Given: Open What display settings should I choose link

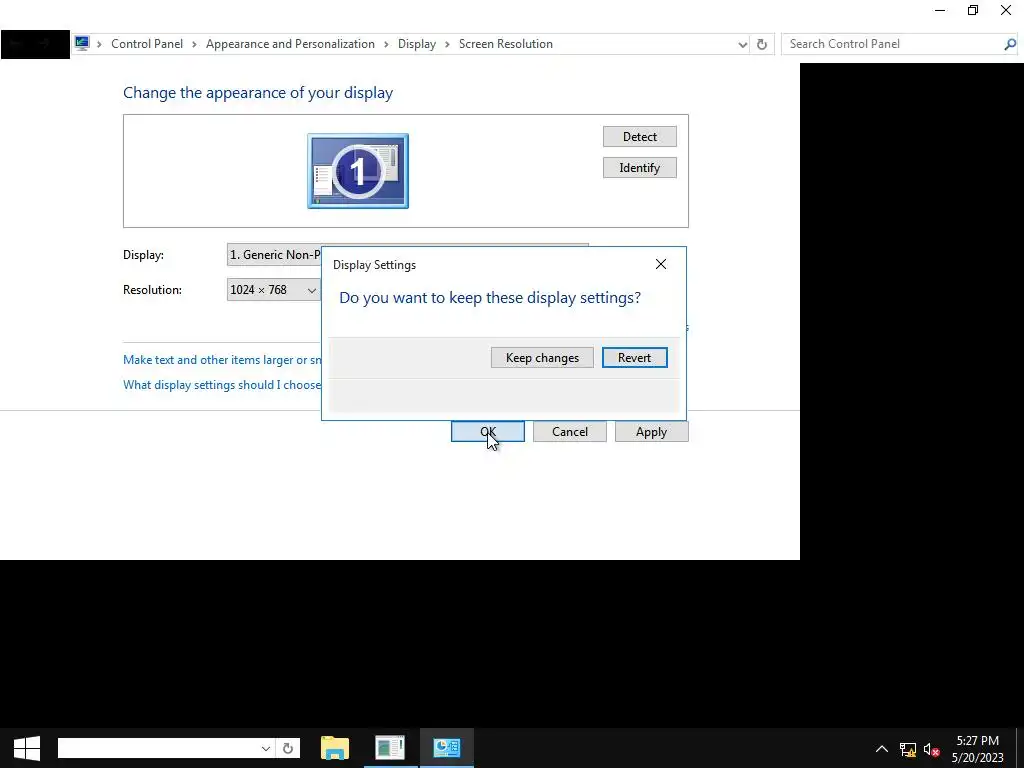Looking at the screenshot, I should click(222, 385).
